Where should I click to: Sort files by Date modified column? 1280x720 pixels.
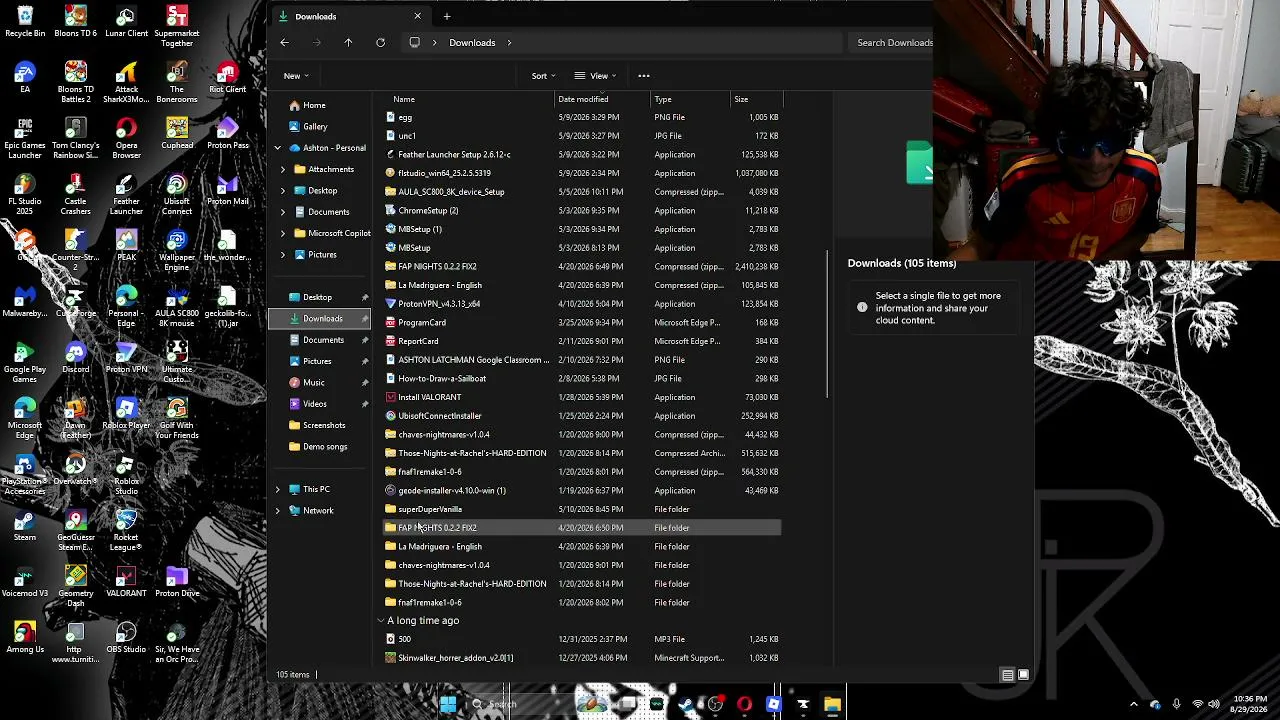click(x=603, y=99)
